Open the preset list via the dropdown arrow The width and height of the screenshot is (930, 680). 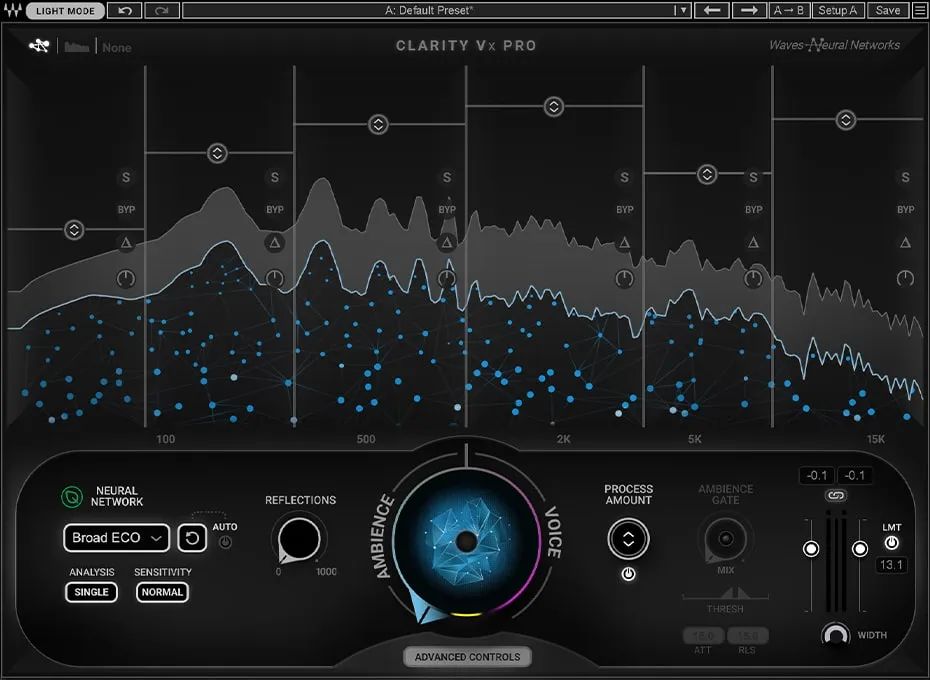pos(683,10)
